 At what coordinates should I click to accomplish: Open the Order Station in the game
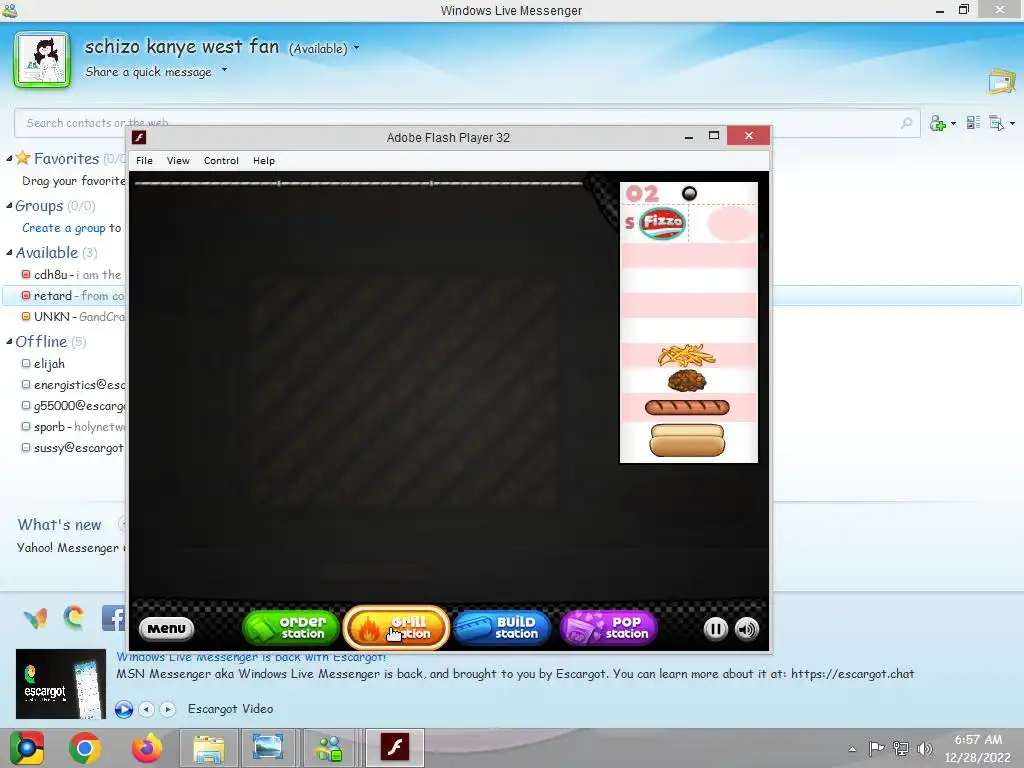click(x=291, y=628)
